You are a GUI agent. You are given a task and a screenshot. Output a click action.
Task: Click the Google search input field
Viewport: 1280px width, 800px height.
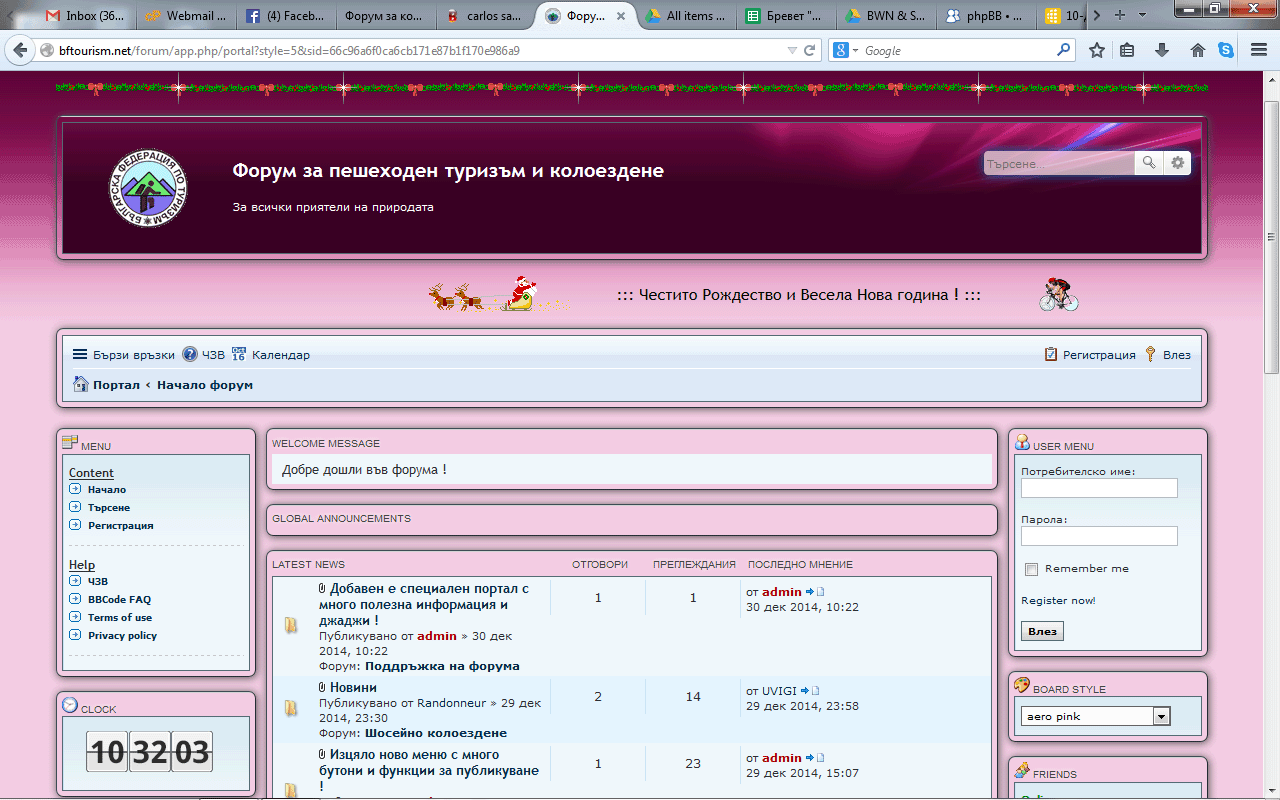(958, 50)
